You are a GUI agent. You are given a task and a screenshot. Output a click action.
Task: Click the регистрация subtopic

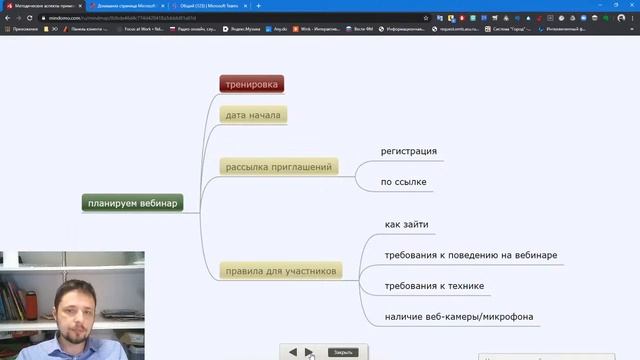click(x=409, y=151)
